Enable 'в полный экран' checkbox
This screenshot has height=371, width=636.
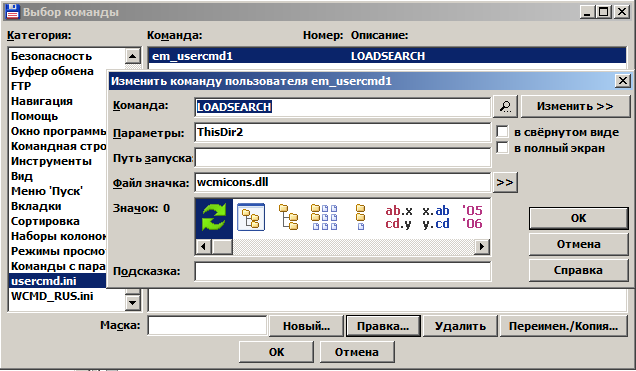point(502,148)
